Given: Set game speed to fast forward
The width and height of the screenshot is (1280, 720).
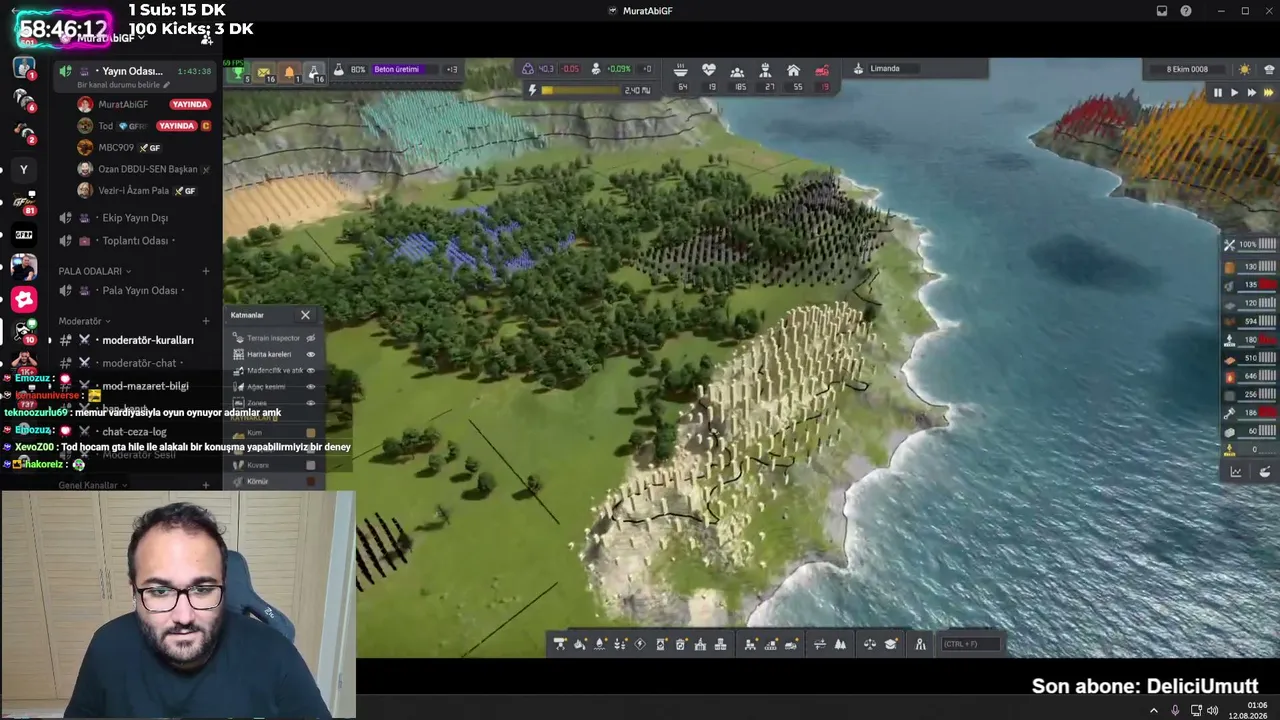Looking at the screenshot, I should click(1251, 92).
